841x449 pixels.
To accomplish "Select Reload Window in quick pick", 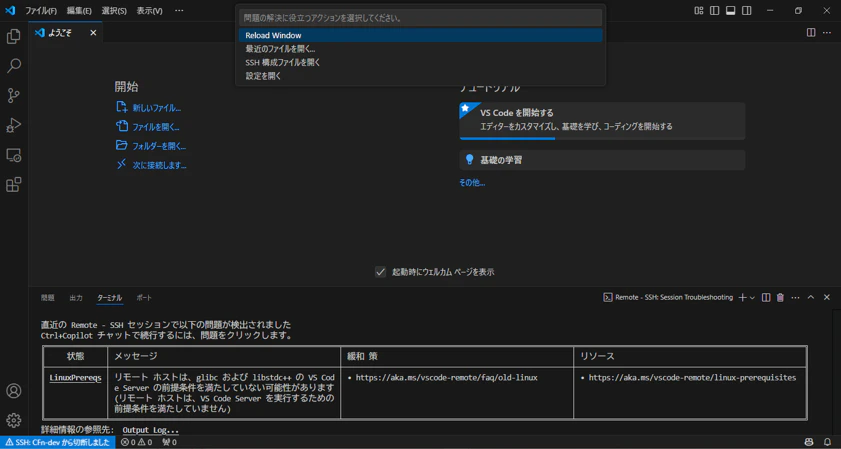I will (420, 35).
